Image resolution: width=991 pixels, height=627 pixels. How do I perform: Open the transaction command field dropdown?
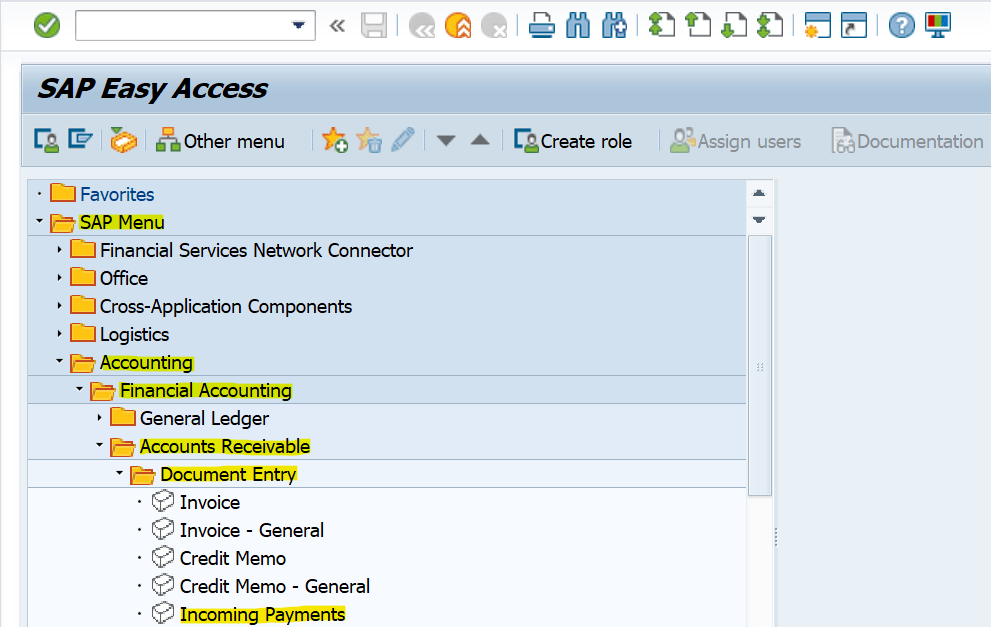point(298,26)
